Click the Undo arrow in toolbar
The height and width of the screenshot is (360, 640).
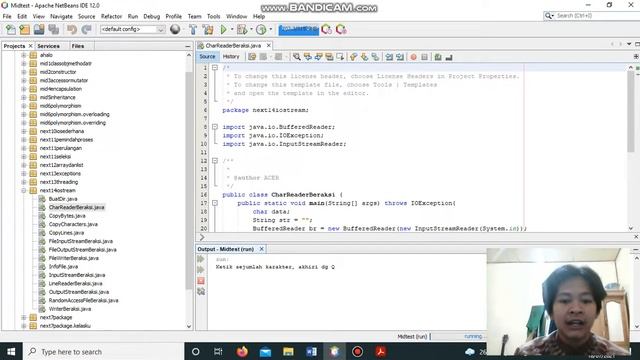click(72, 29)
